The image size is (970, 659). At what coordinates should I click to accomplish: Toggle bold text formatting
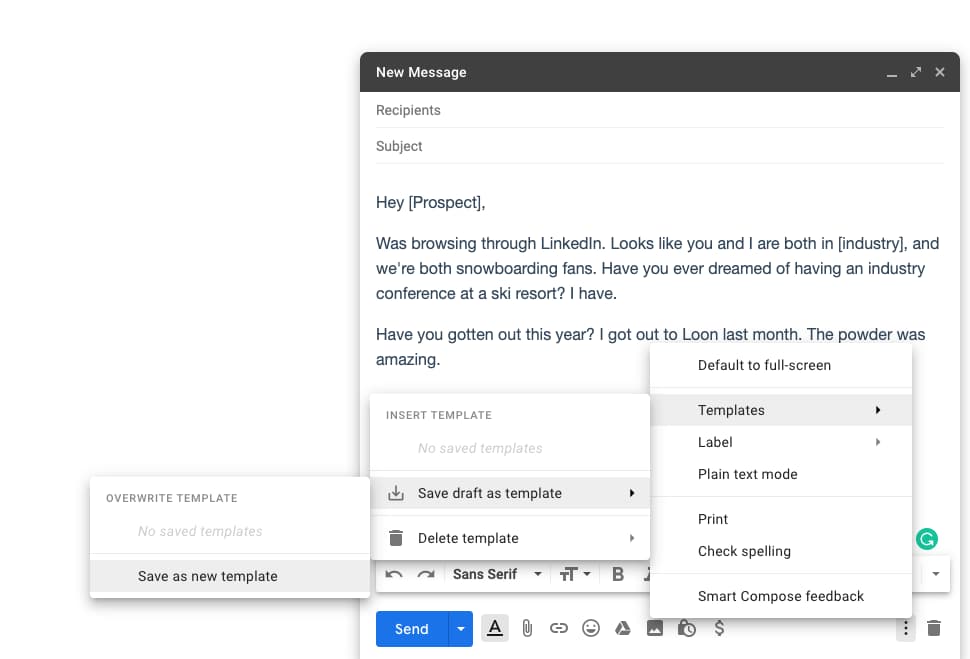click(x=617, y=573)
